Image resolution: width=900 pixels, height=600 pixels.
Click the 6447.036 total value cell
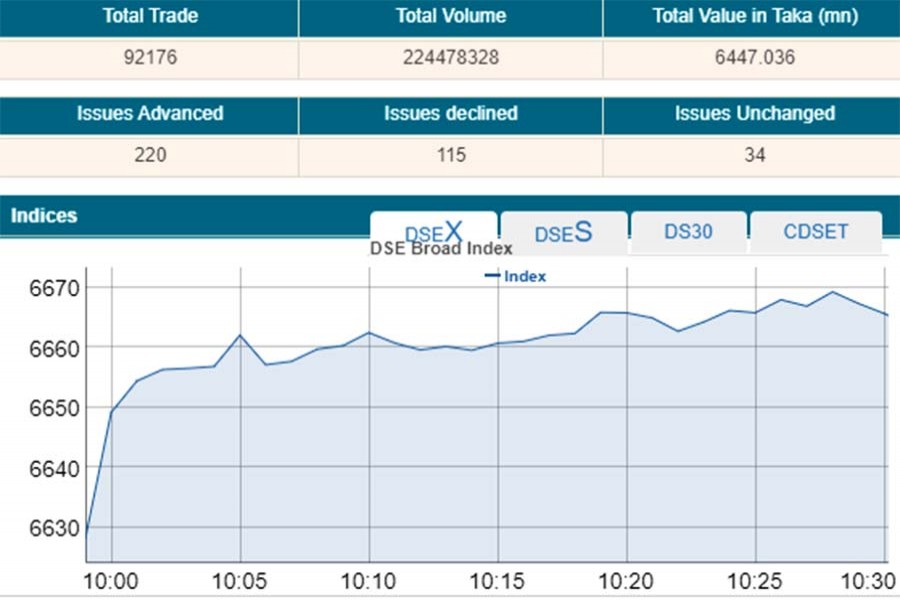pyautogui.click(x=751, y=57)
